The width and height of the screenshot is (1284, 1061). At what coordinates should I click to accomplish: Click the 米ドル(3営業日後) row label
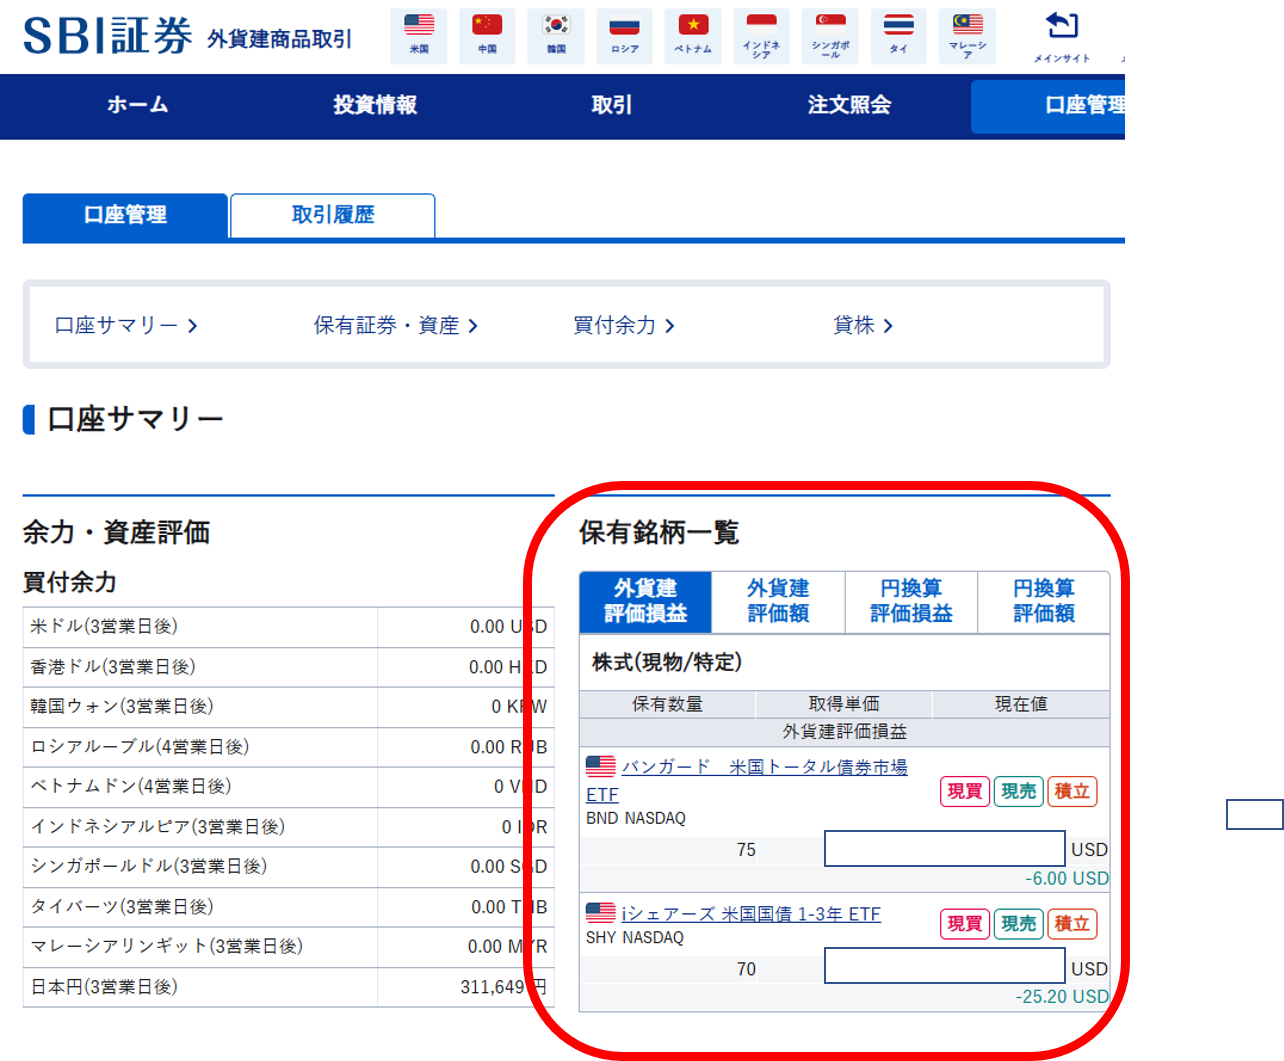[x=104, y=626]
